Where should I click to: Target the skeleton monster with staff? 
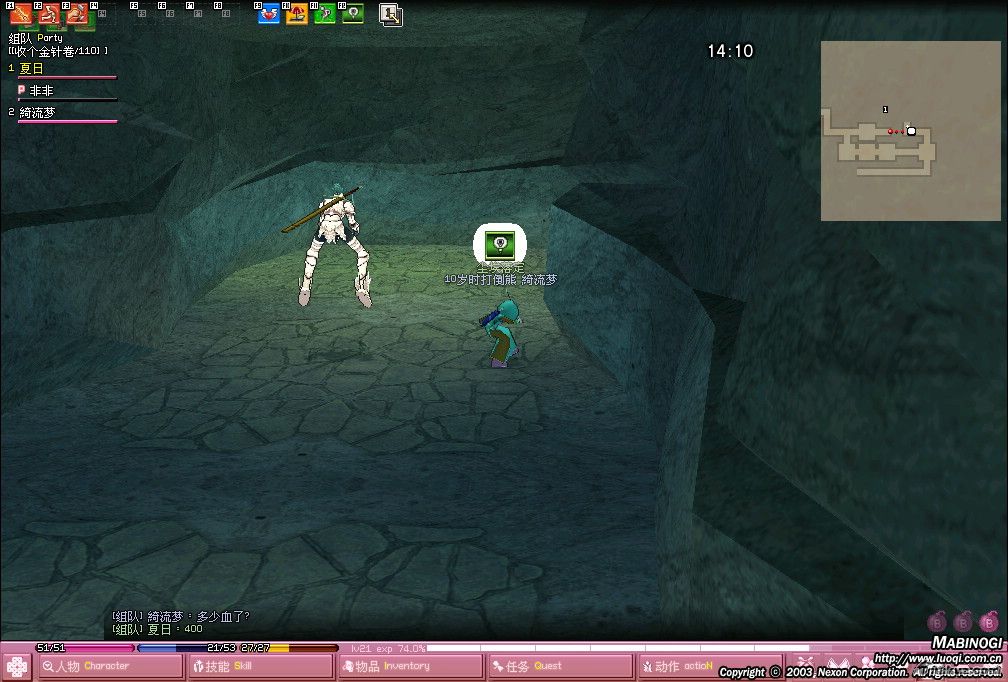pyautogui.click(x=334, y=247)
